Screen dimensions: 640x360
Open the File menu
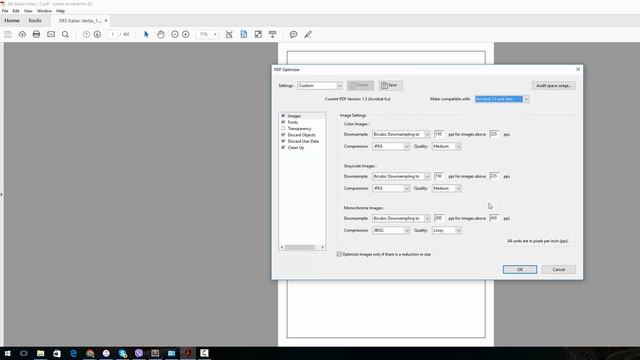(5, 11)
